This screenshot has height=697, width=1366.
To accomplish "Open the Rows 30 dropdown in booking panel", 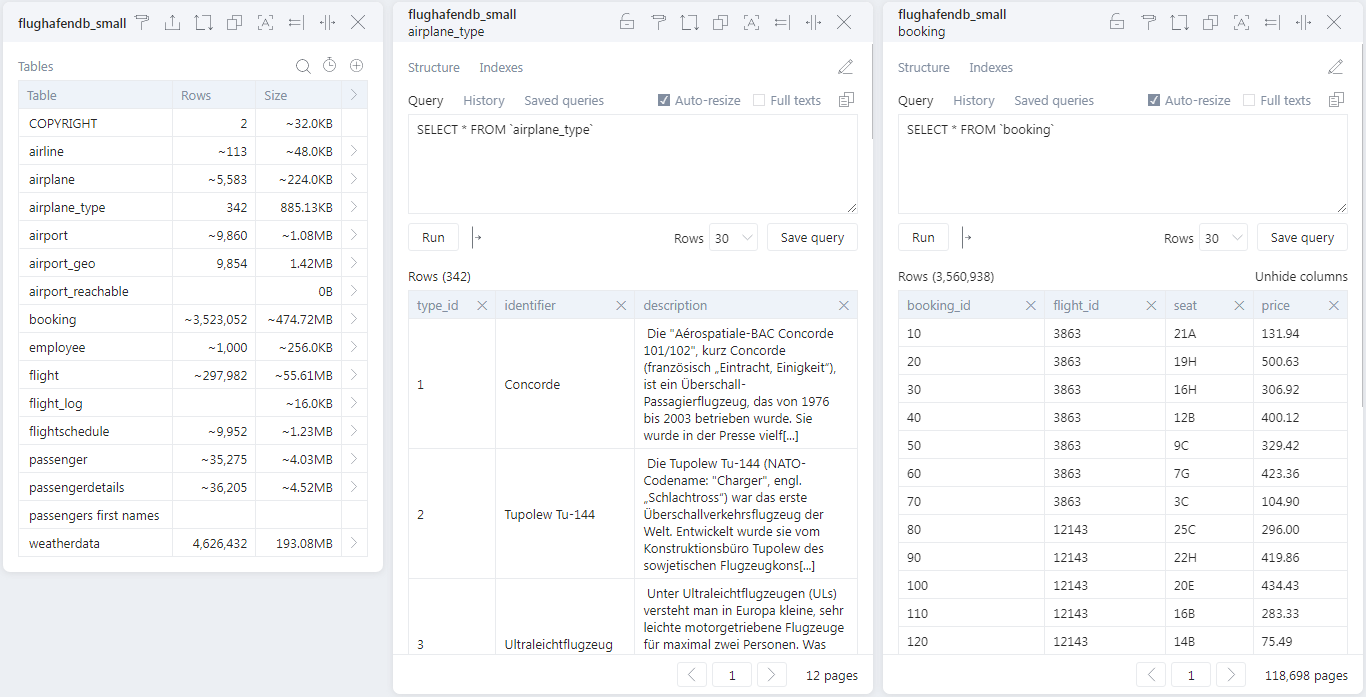I will [x=1222, y=238].
